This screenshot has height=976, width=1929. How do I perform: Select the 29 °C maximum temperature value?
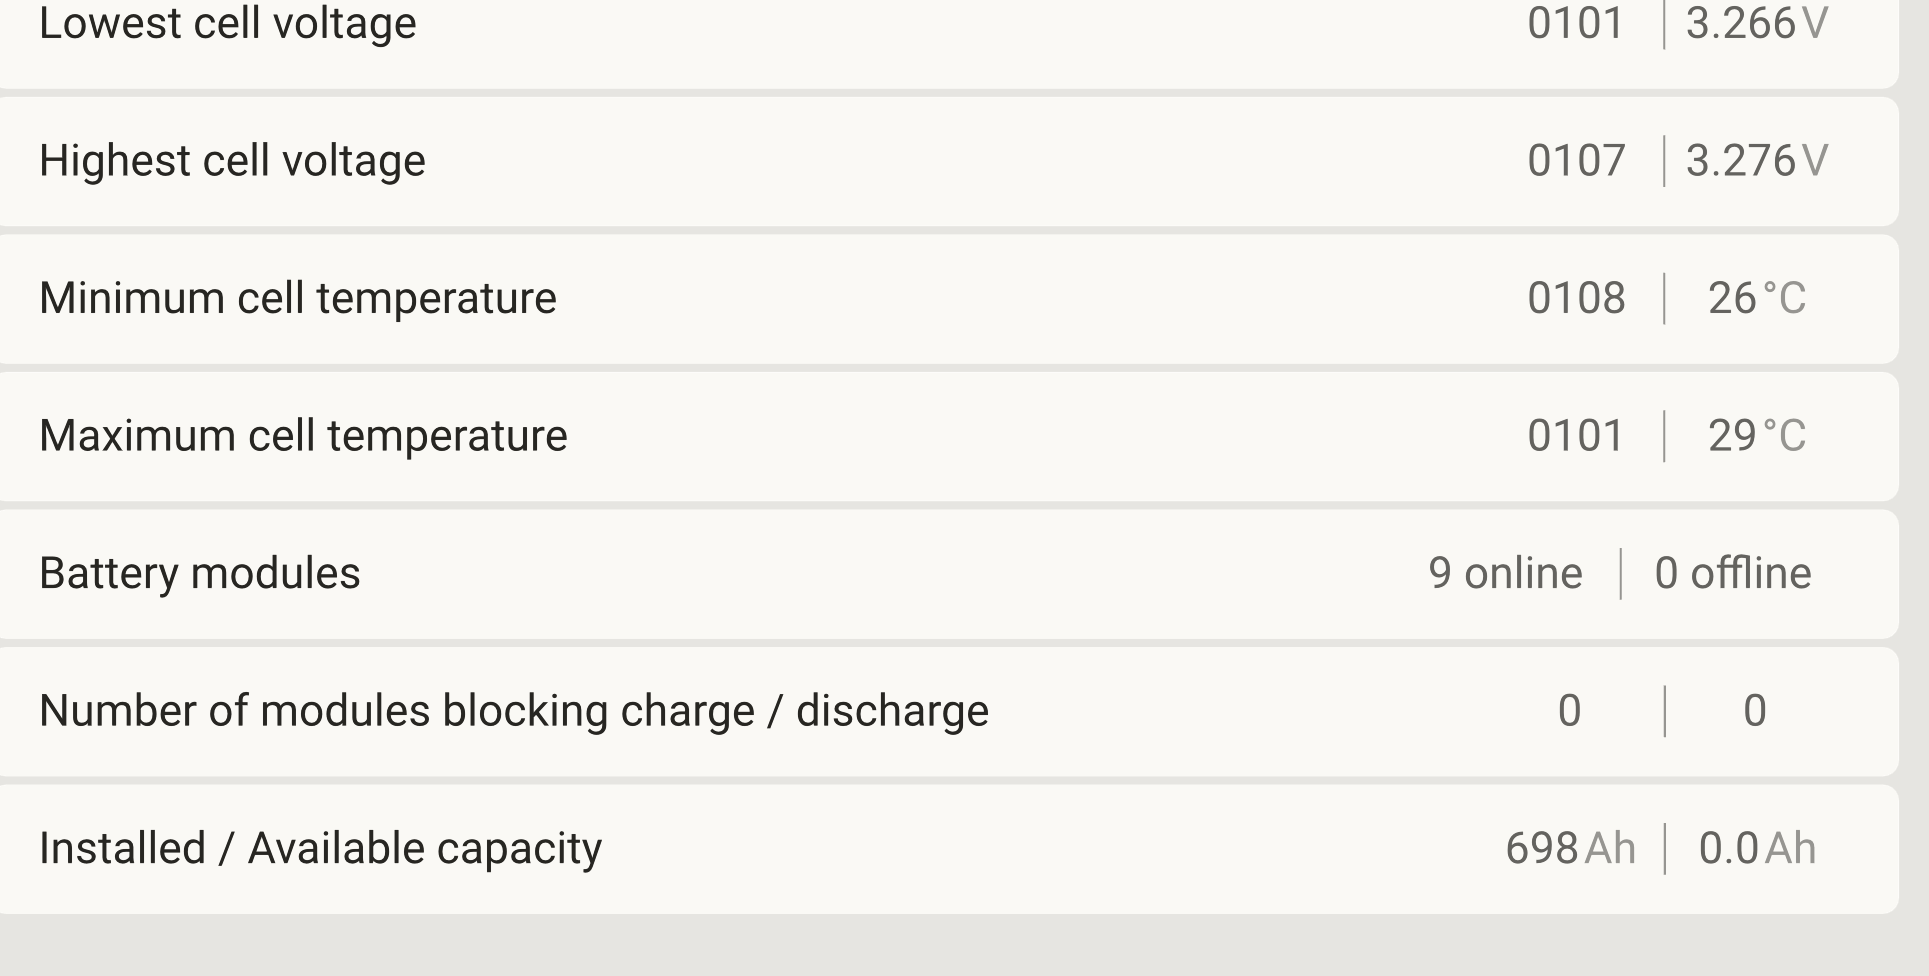click(1756, 436)
